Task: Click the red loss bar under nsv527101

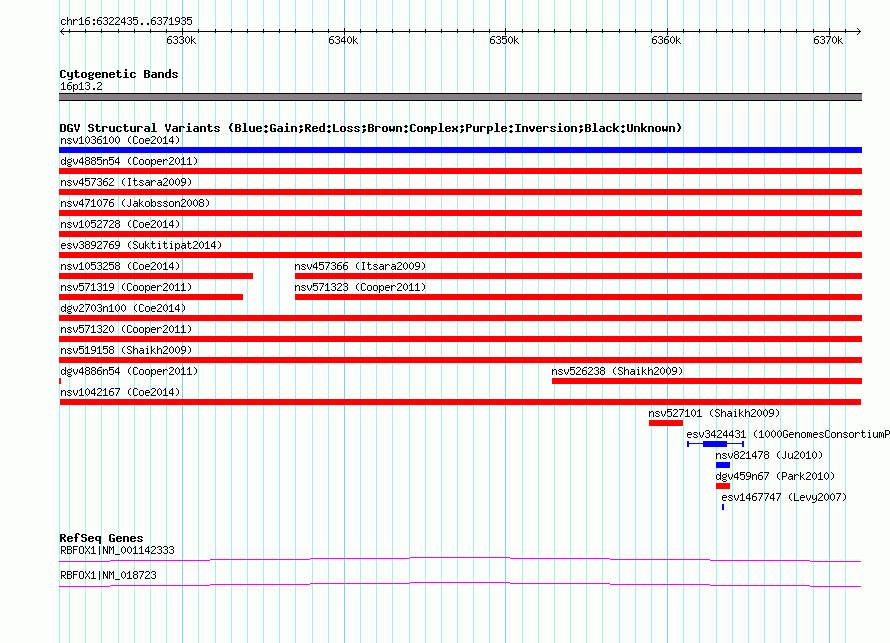Action: 666,423
